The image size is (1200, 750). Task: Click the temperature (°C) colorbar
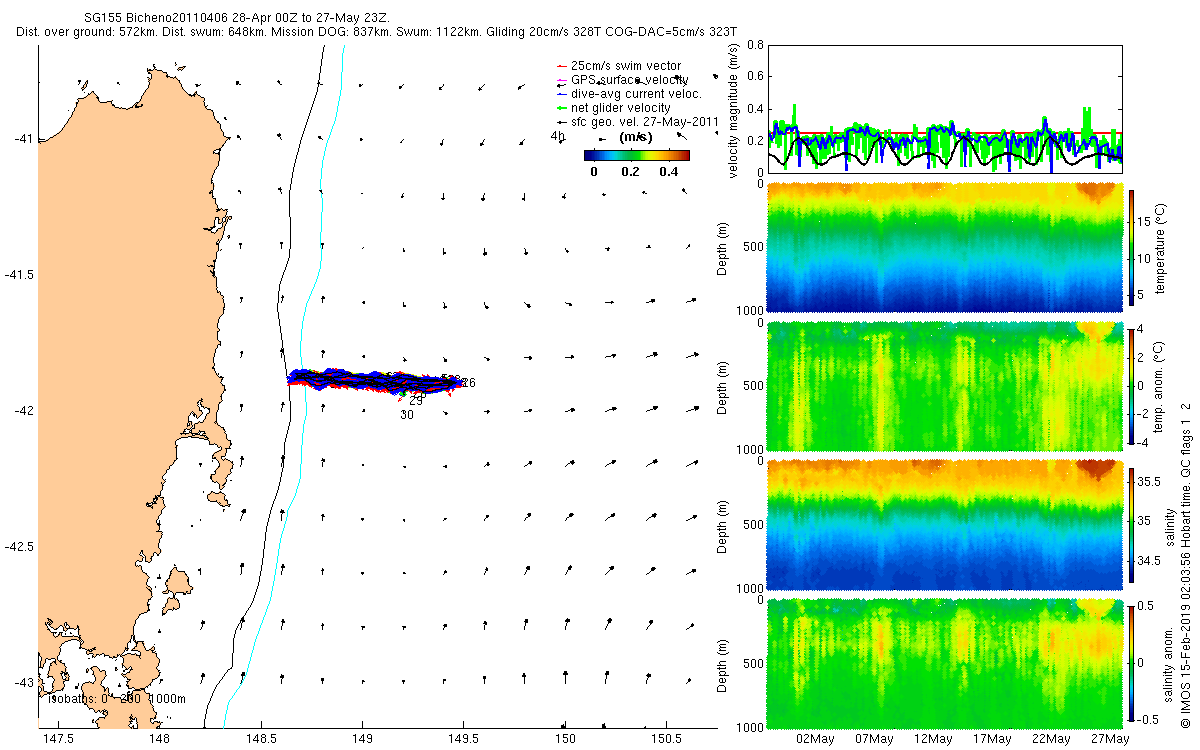coord(1132,247)
